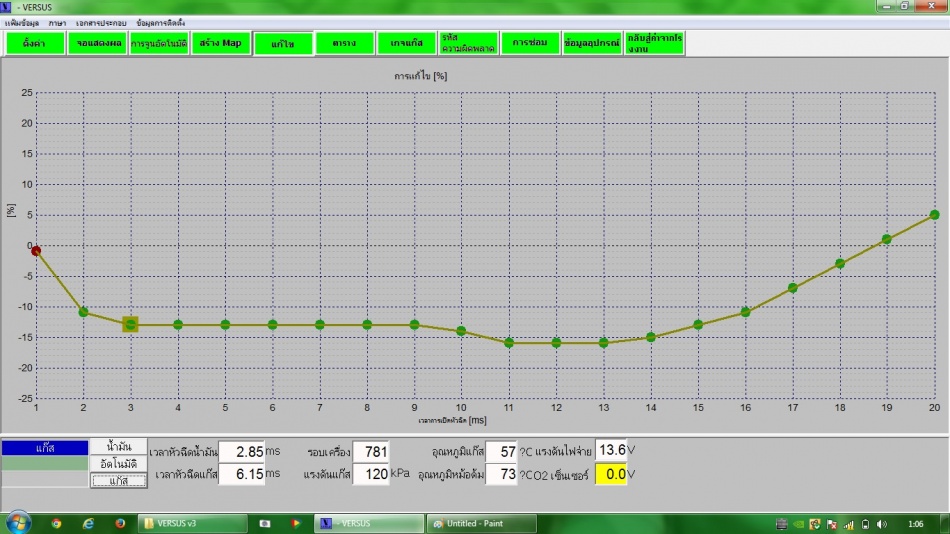
Task: Click the น้ำมัน (Petrol) mode button
Action: pos(119,447)
